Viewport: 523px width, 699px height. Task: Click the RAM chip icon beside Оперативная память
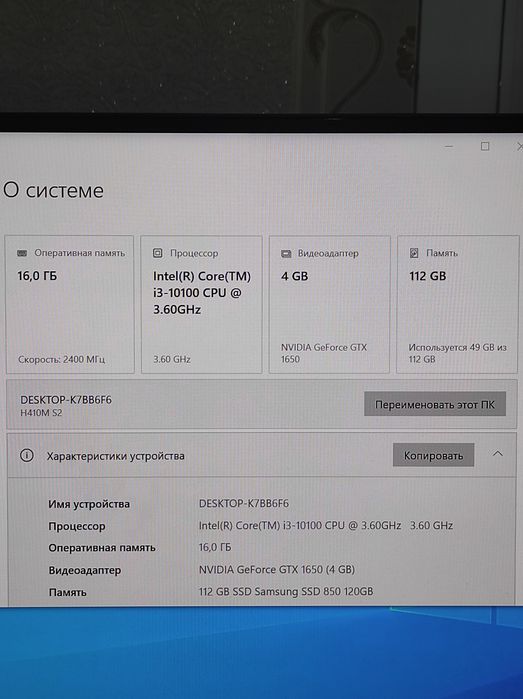22,253
